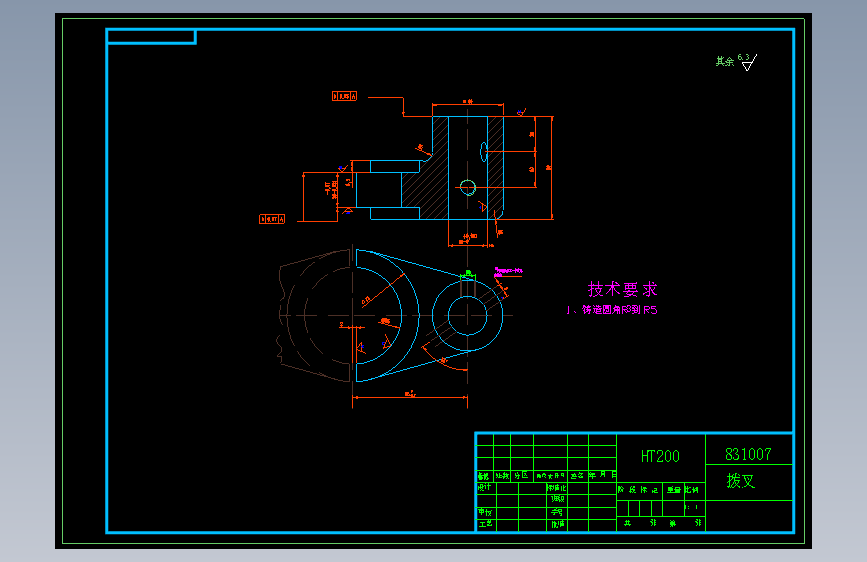Select the inner bore circle of the small boss
Viewport: 867px width, 562px height.
pyautogui.click(x=468, y=316)
